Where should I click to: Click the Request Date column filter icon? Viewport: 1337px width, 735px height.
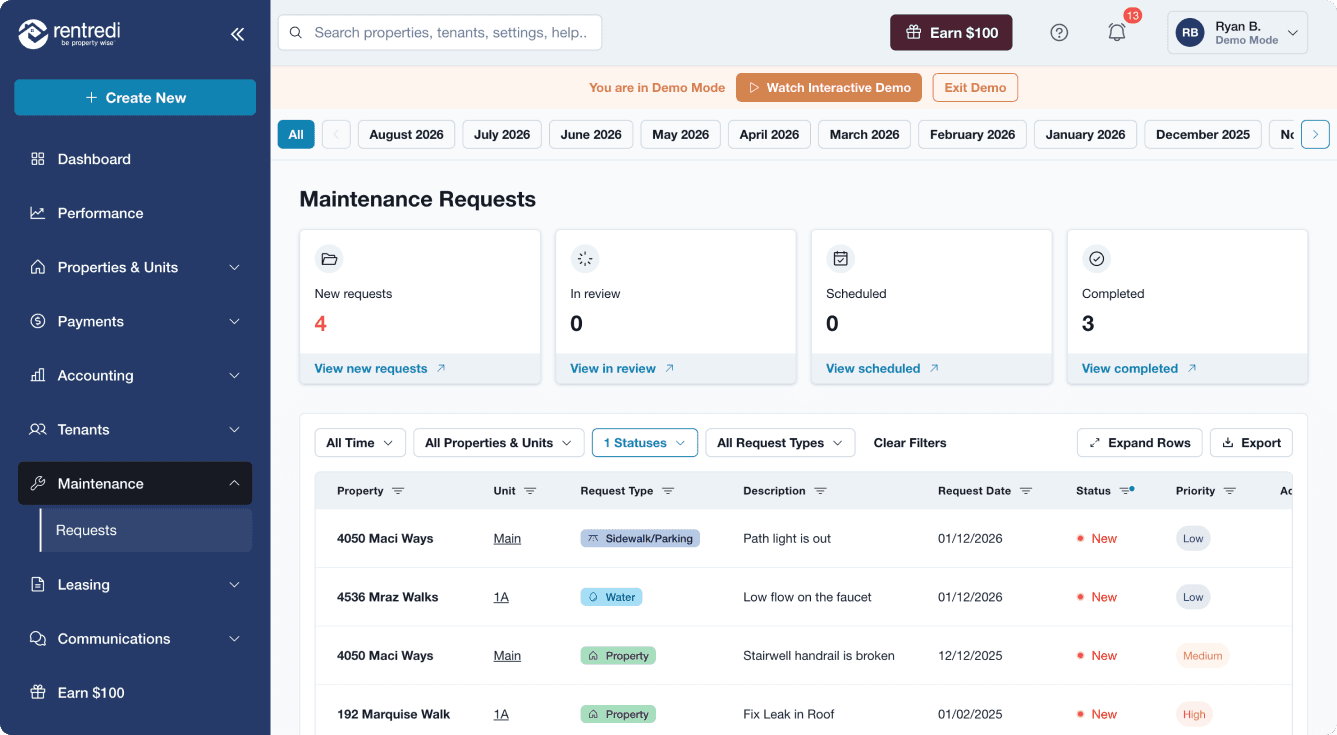1026,491
